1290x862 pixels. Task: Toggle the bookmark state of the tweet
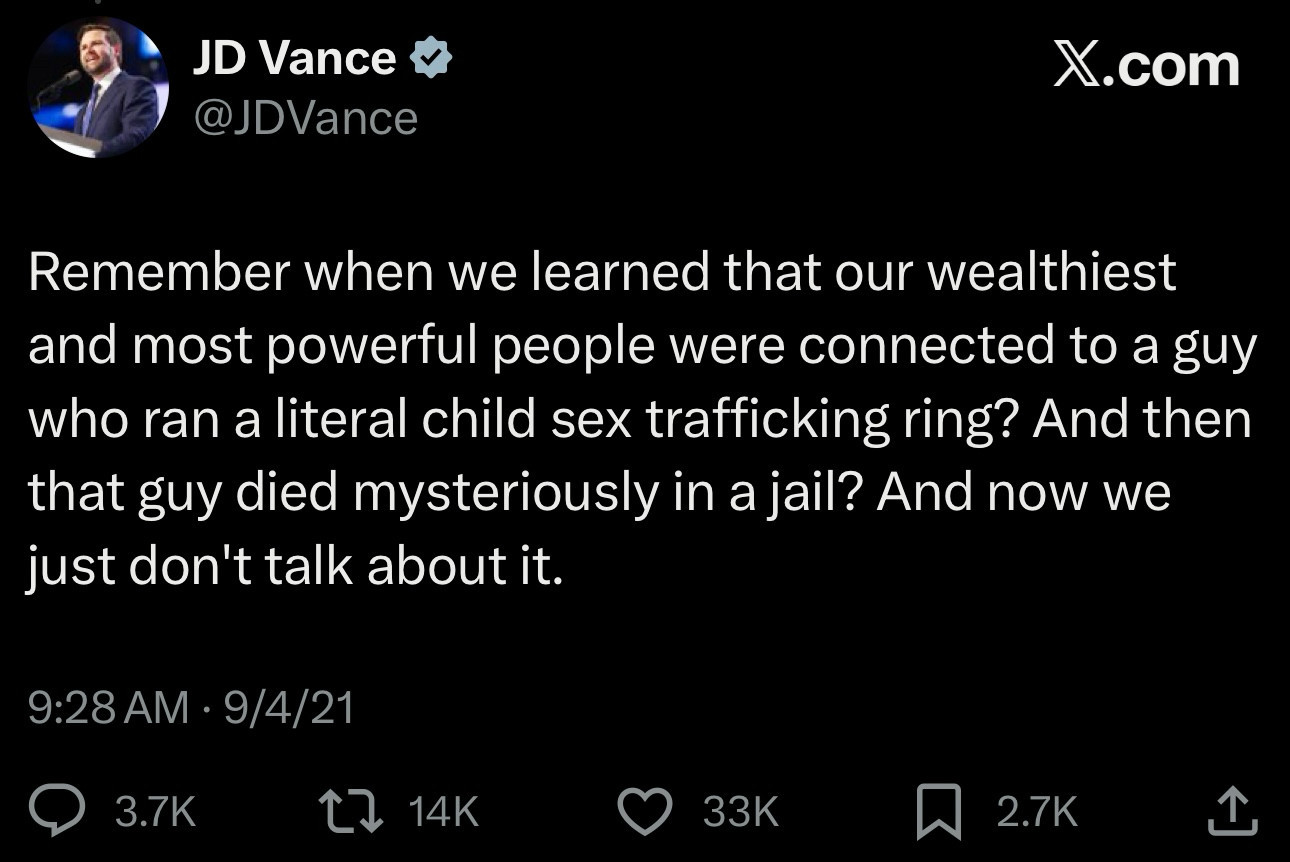936,812
